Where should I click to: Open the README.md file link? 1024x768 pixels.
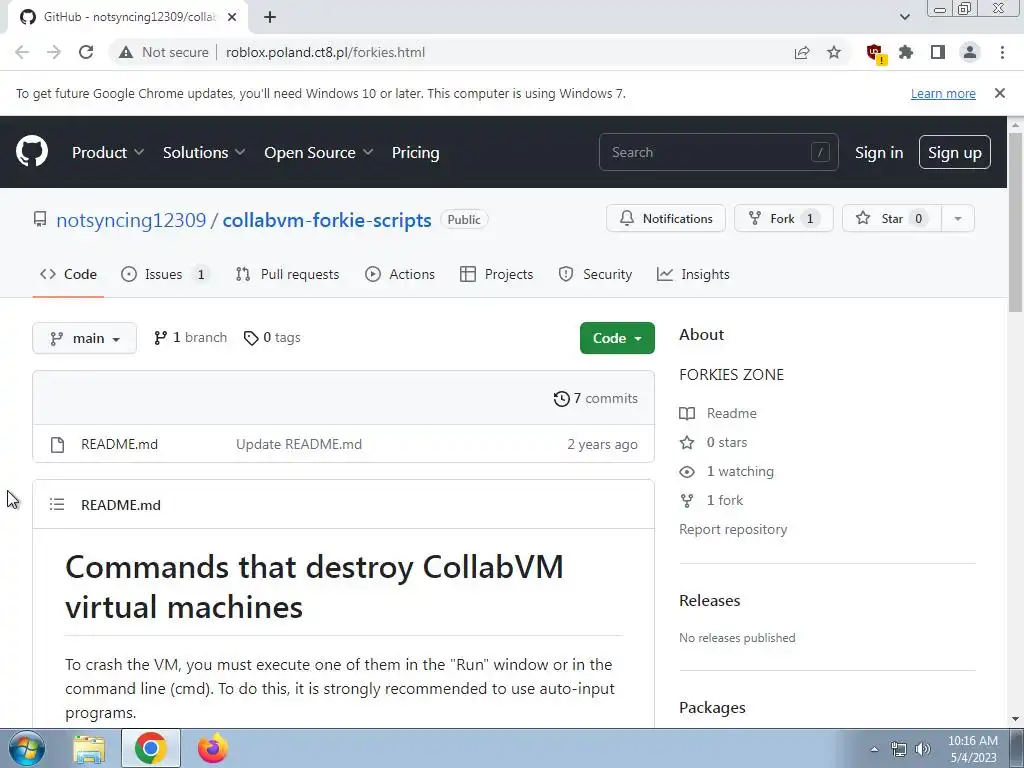[x=120, y=444]
